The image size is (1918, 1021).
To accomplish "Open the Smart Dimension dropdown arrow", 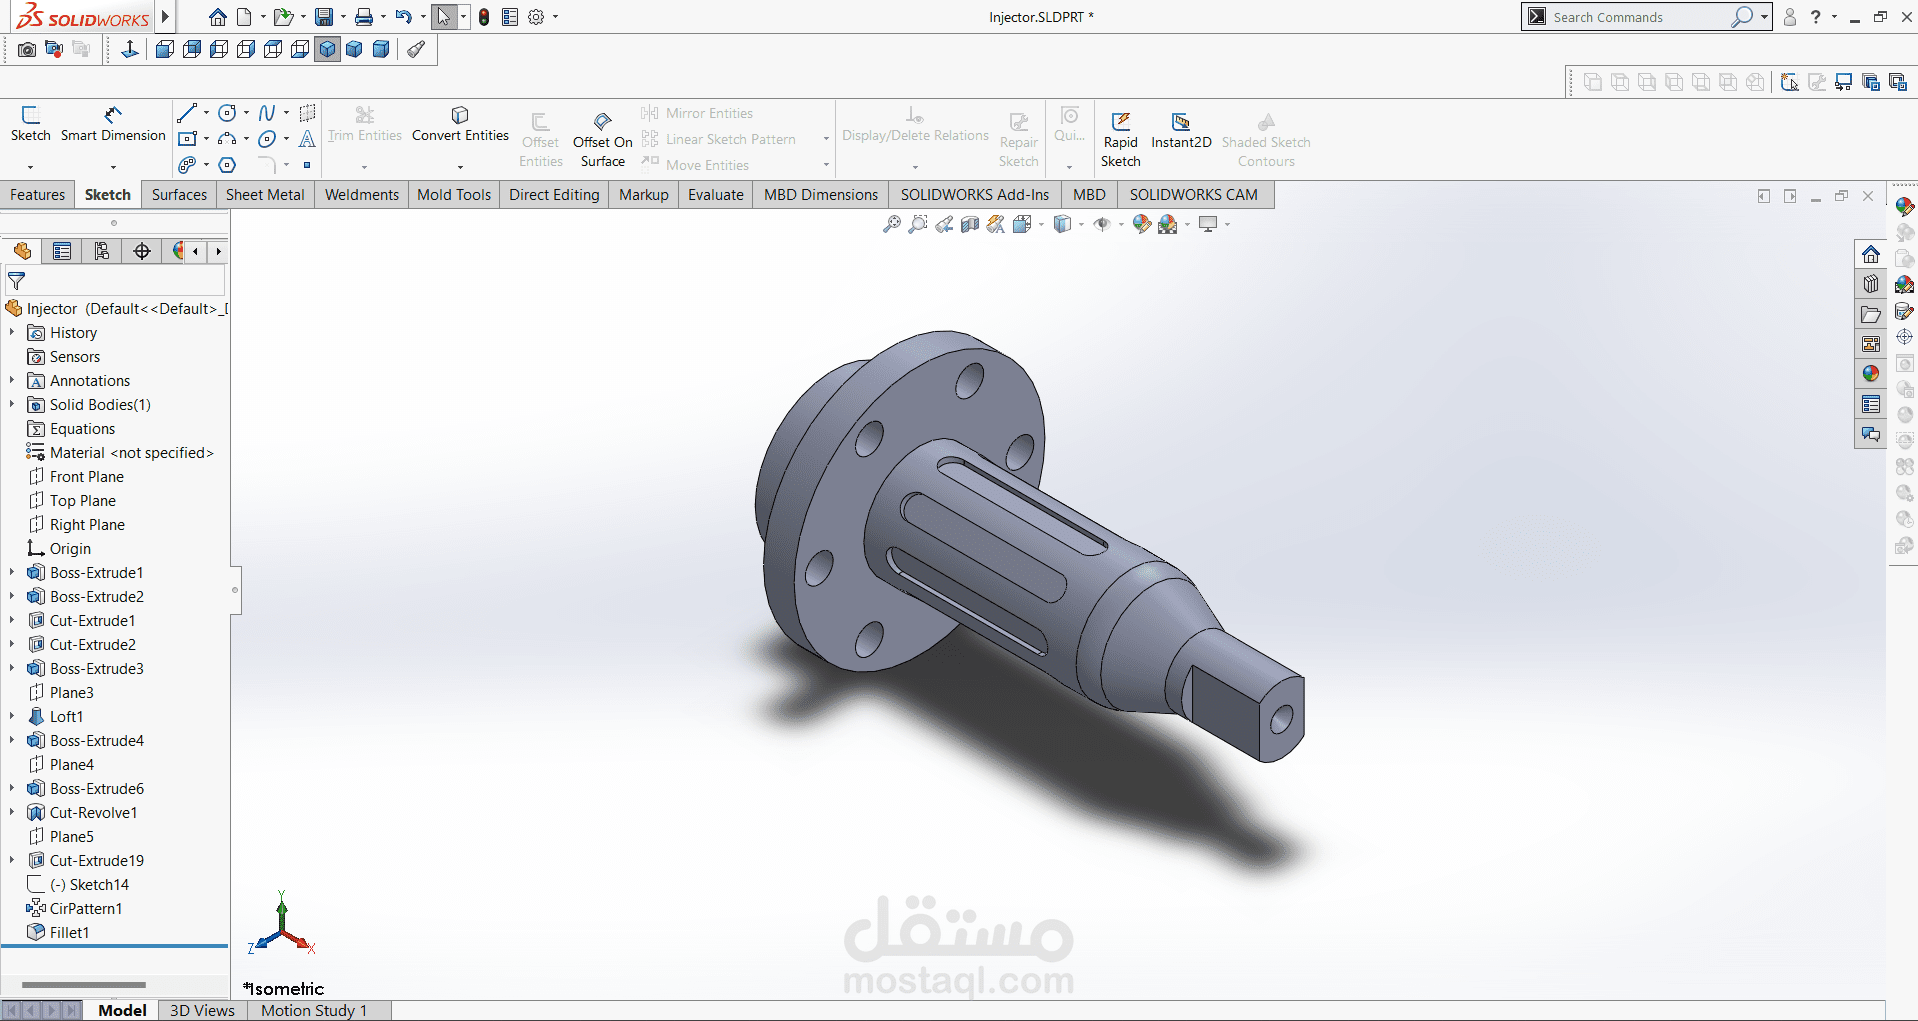I will click(113, 167).
